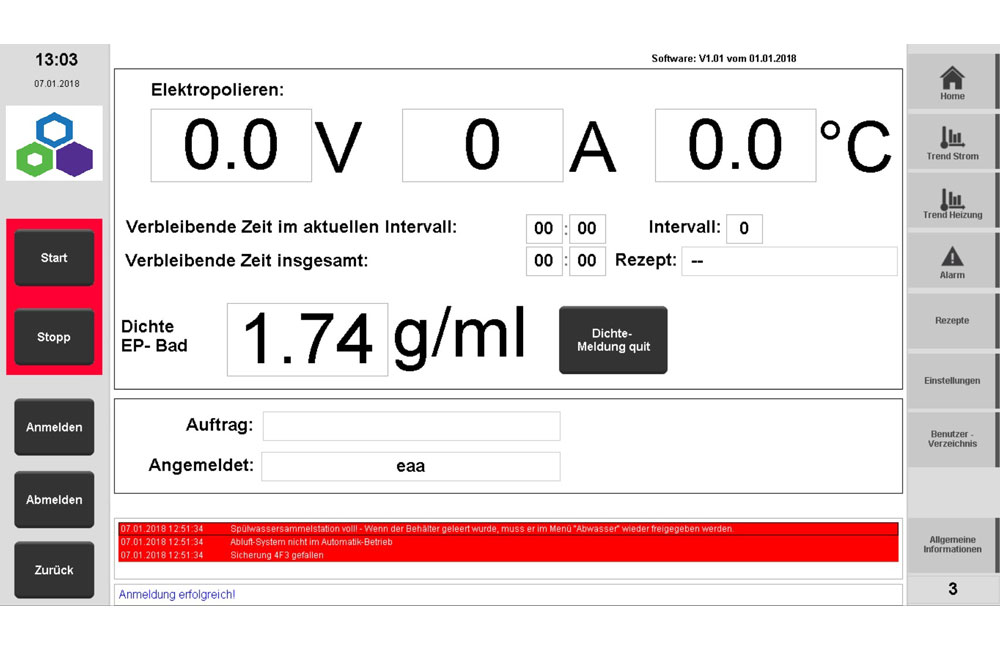Open the Einstellungen menu

pos(952,380)
